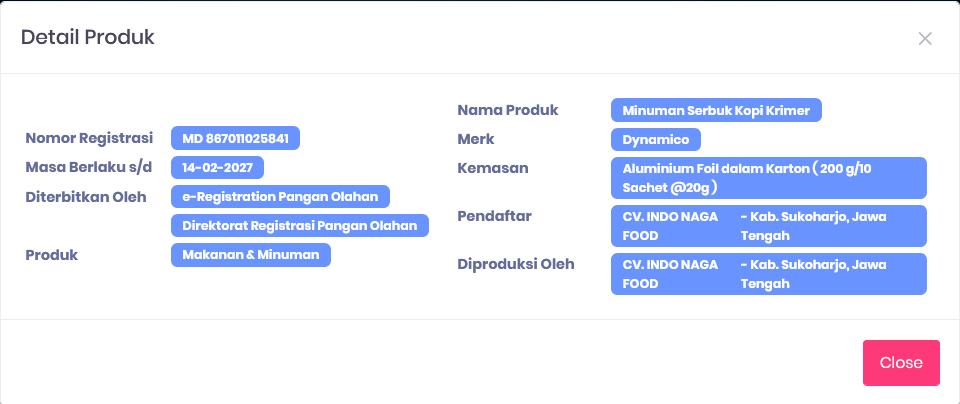The image size is (960, 404).
Task: Close the dialog with the X icon
Action: click(925, 39)
